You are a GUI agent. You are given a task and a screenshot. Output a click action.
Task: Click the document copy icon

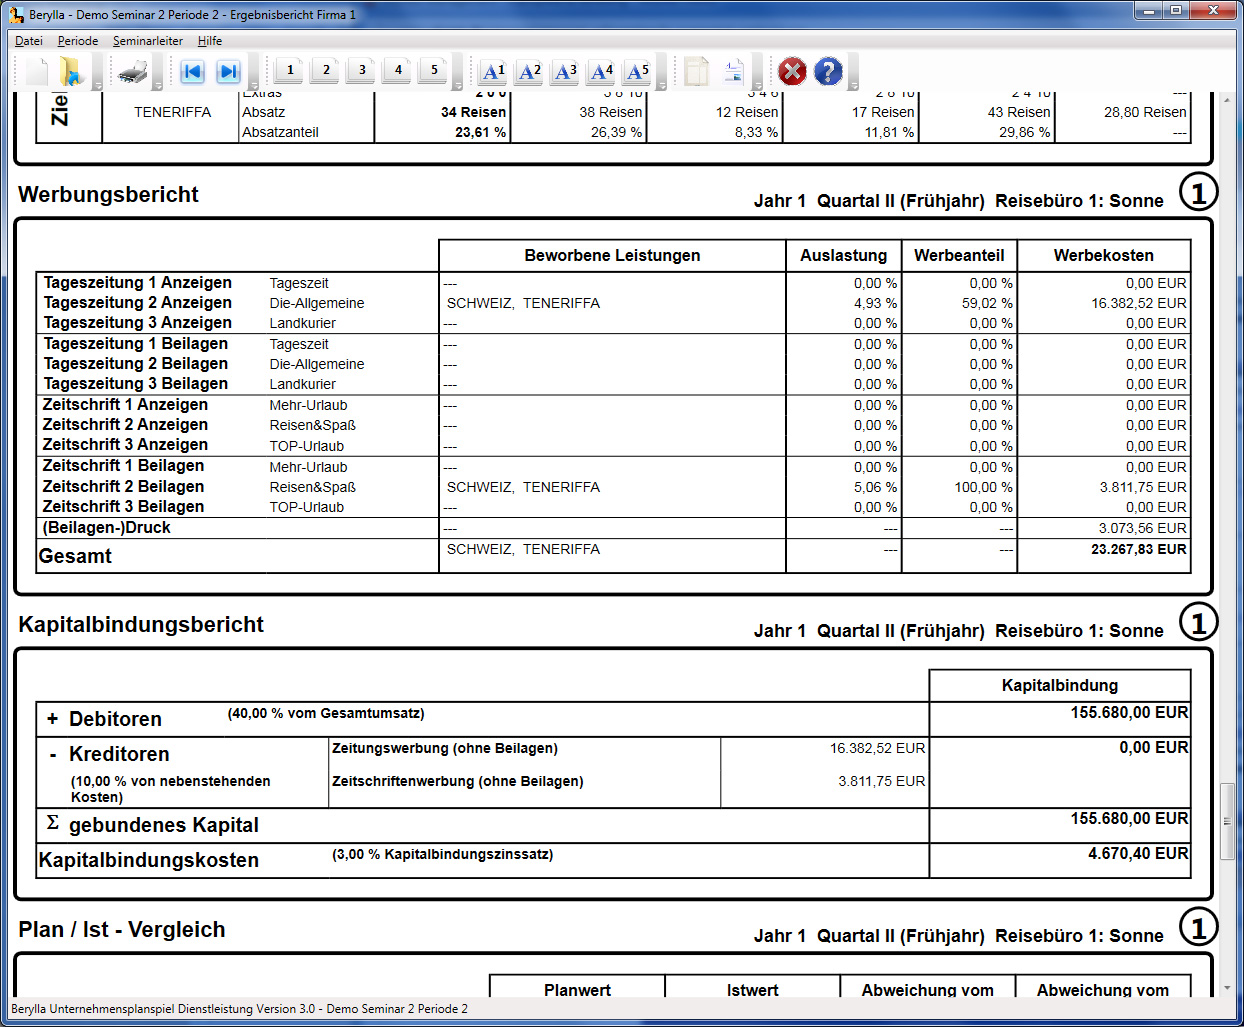[733, 71]
